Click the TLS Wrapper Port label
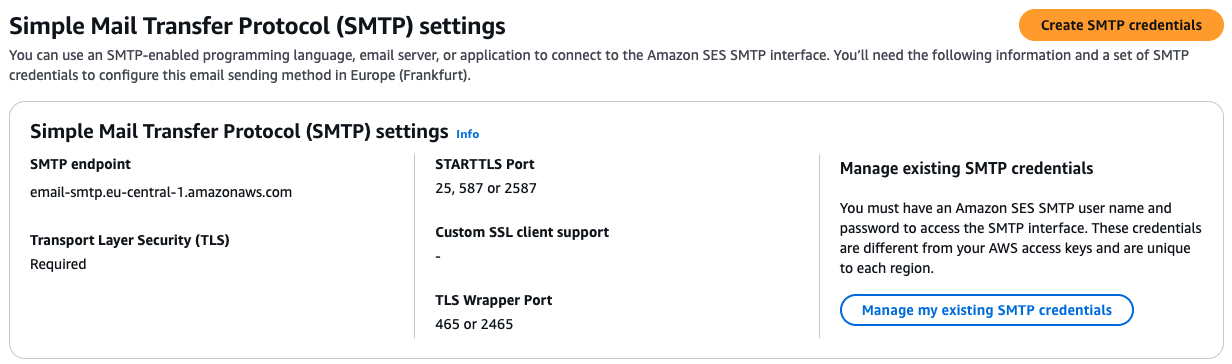This screenshot has width=1232, height=364. [x=494, y=300]
